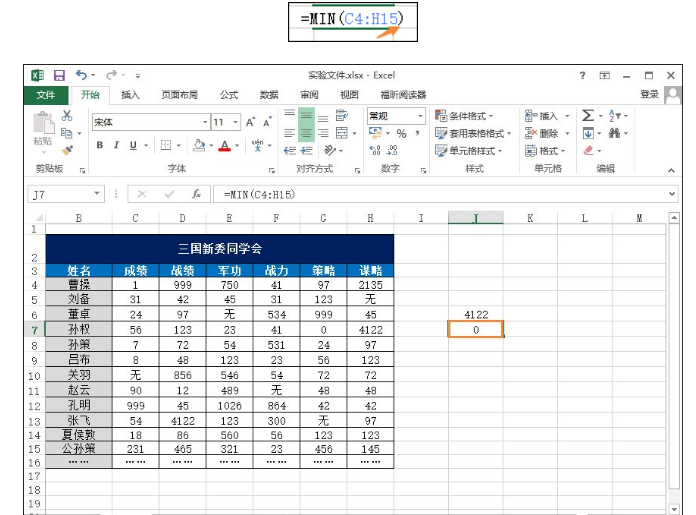The height and width of the screenshot is (515, 696).
Task: Click the Wrap Text icon
Action: point(342,115)
